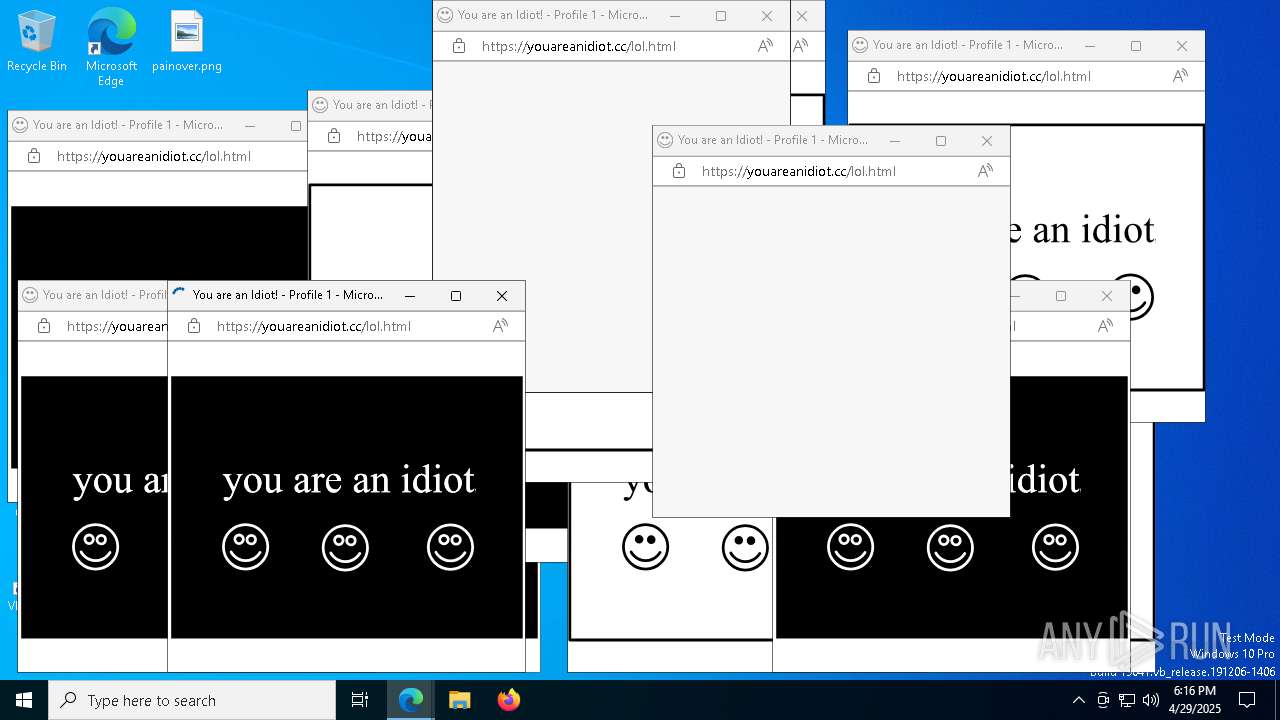The image size is (1280, 720).
Task: Select the painover.png file on desktop
Action: pyautogui.click(x=187, y=42)
